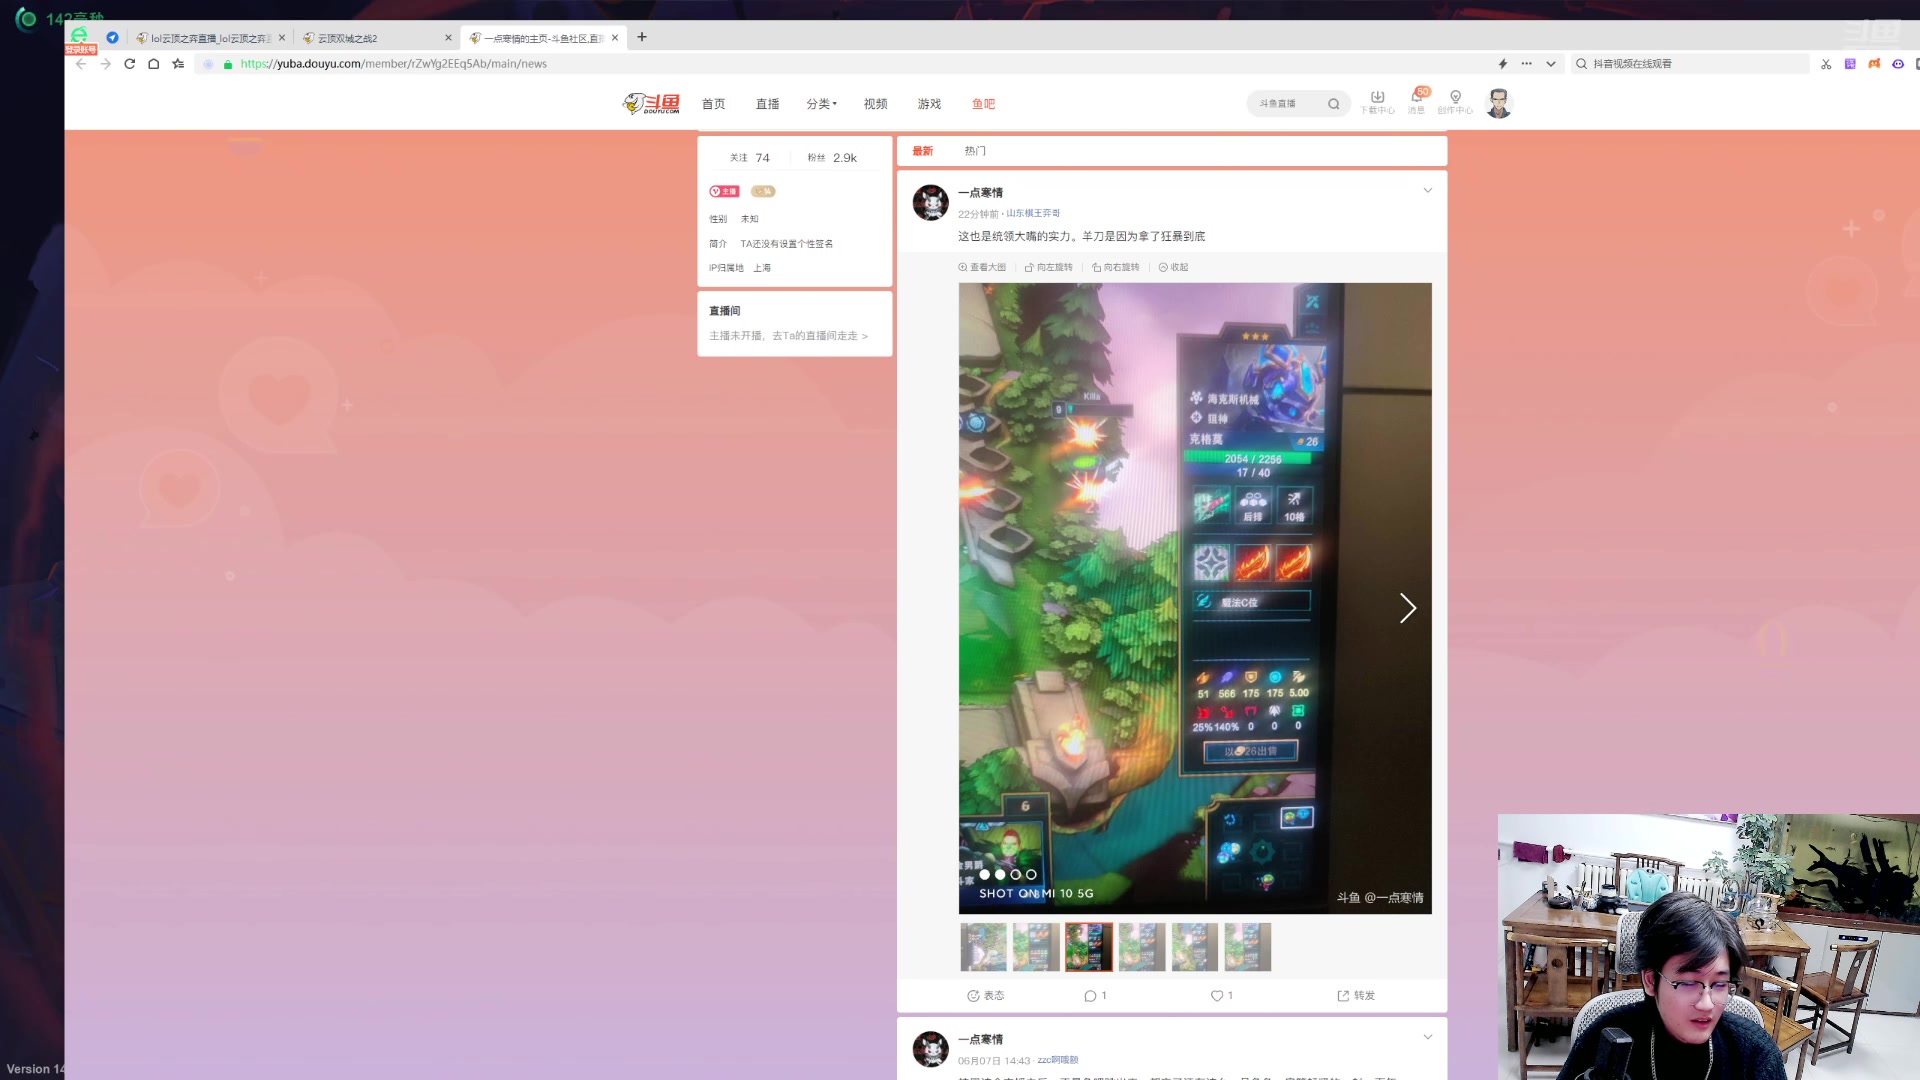
Task: Click the close button on screenshot overlay
Action: pyautogui.click(x=1311, y=302)
